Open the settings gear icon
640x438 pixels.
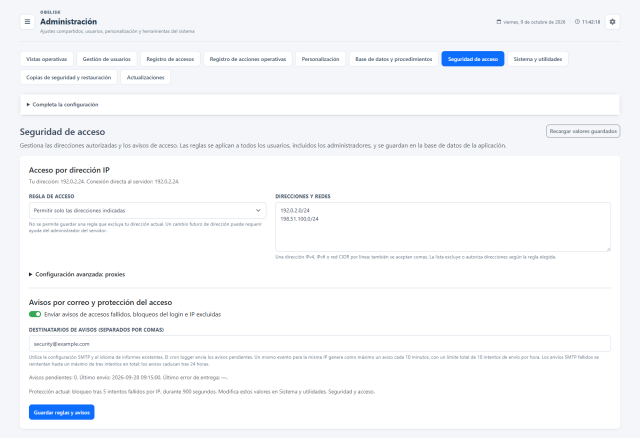(x=612, y=22)
